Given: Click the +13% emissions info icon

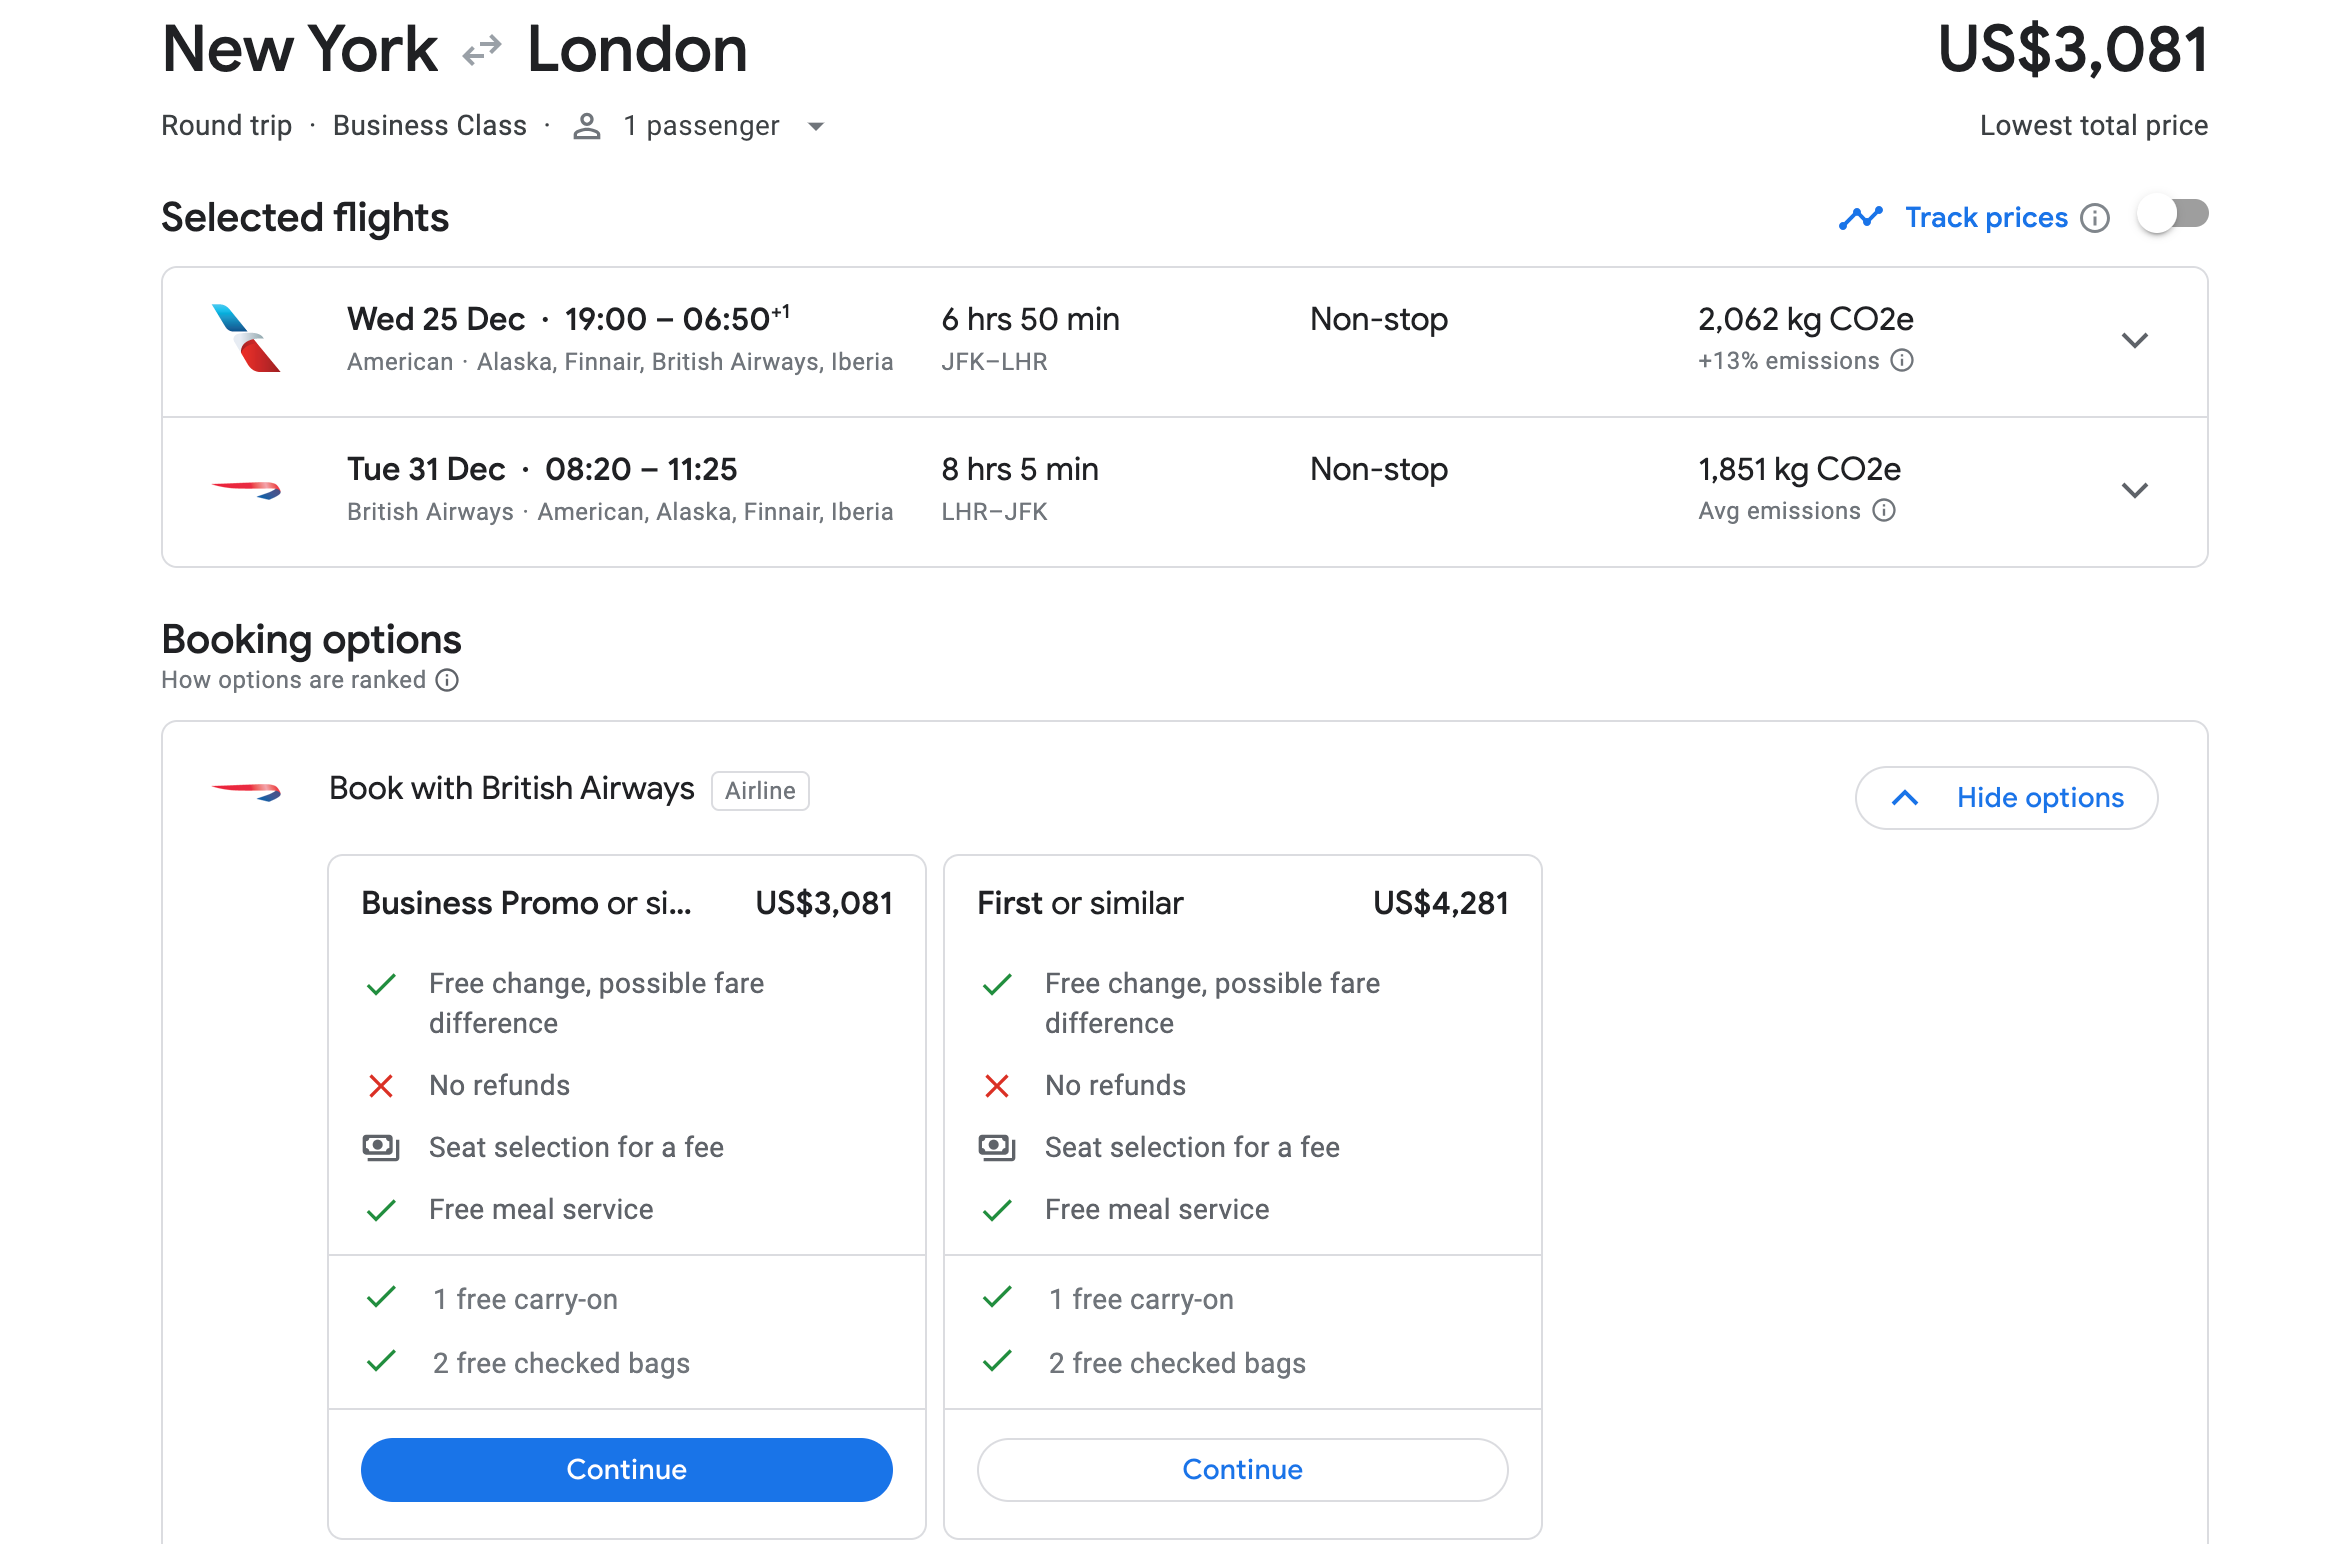Looking at the screenshot, I should [x=1902, y=360].
